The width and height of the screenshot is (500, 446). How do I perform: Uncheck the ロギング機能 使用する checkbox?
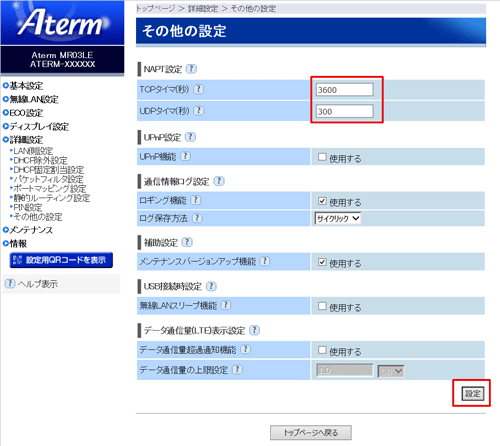(322, 201)
